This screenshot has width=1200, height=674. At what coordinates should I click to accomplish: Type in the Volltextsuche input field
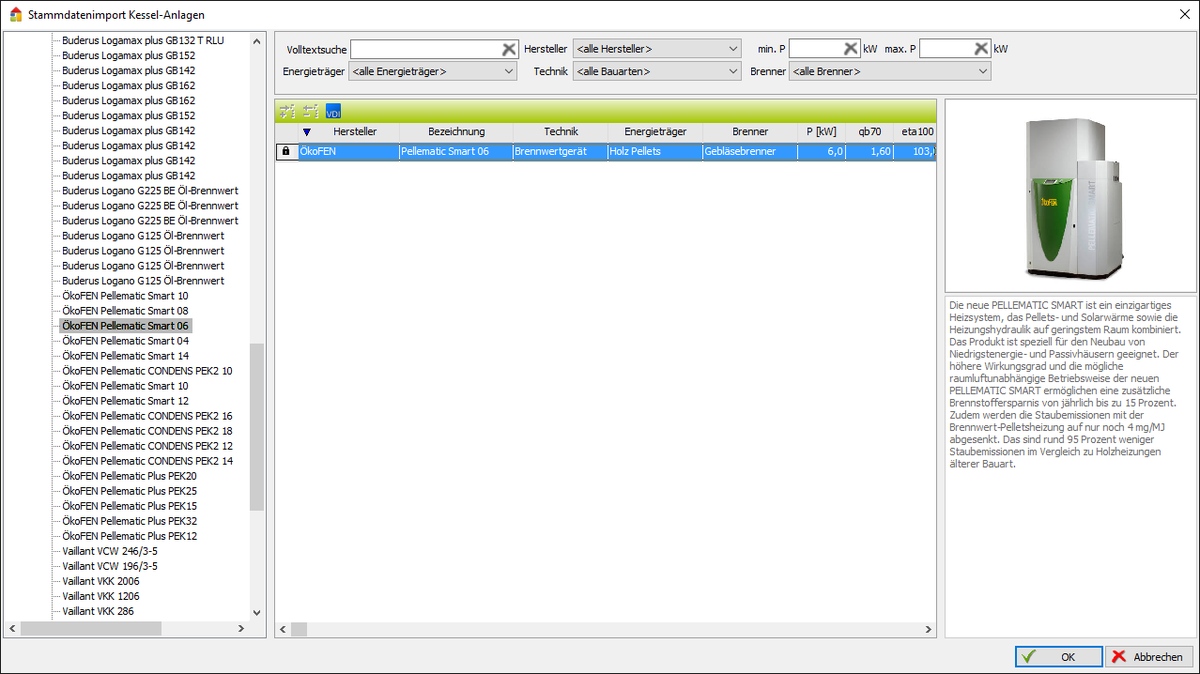coord(425,49)
